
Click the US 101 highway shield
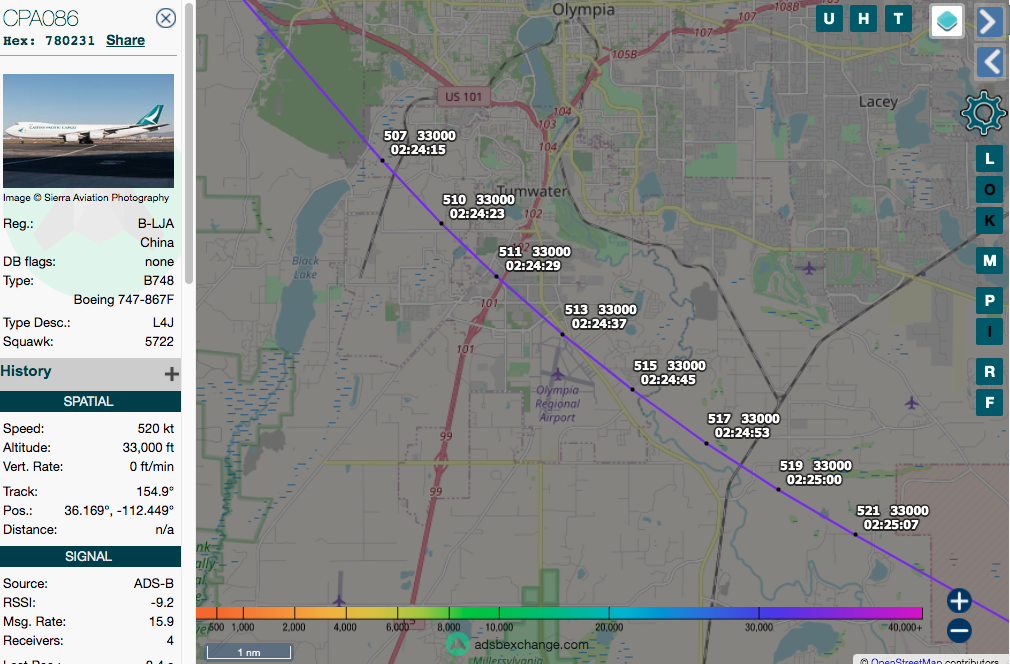point(464,97)
